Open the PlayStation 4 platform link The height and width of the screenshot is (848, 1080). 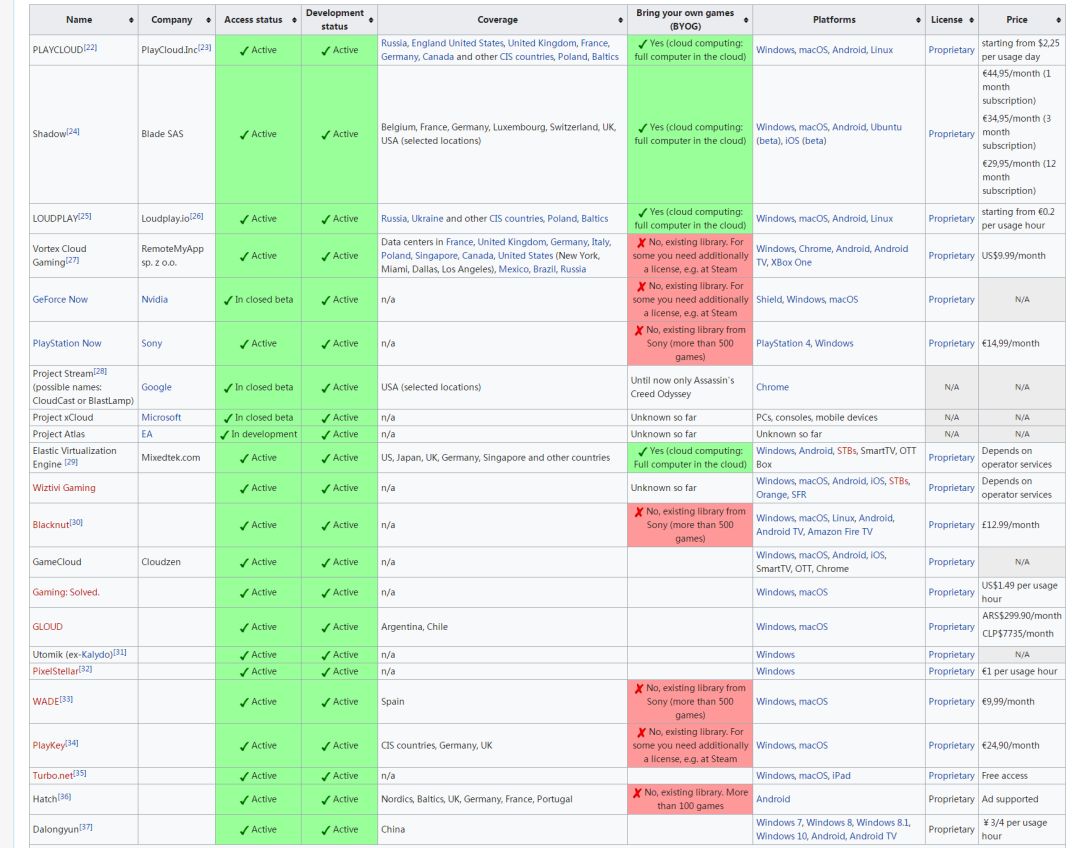[x=783, y=344]
